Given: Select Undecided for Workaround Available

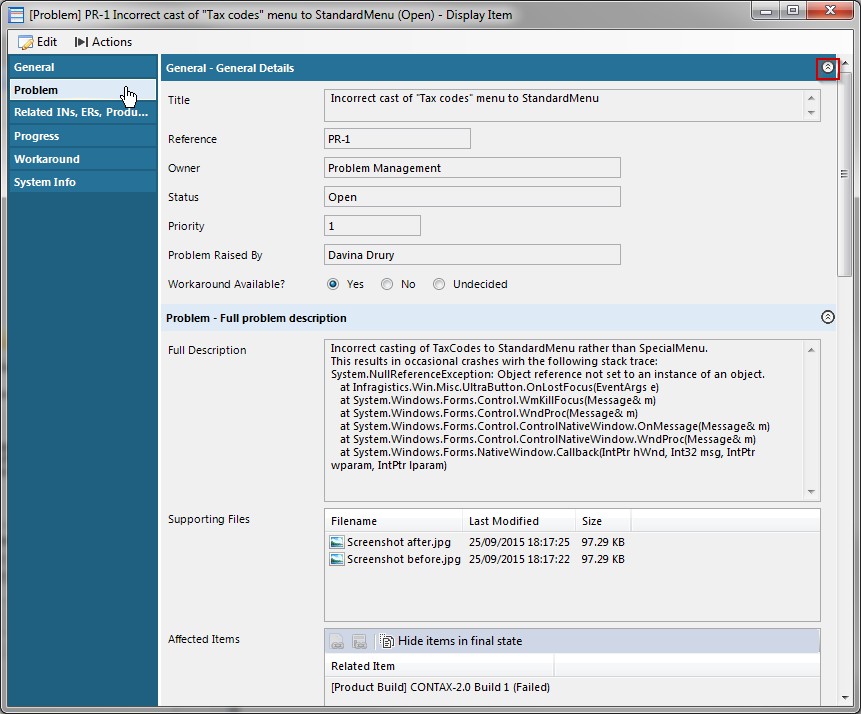Looking at the screenshot, I should click(439, 284).
